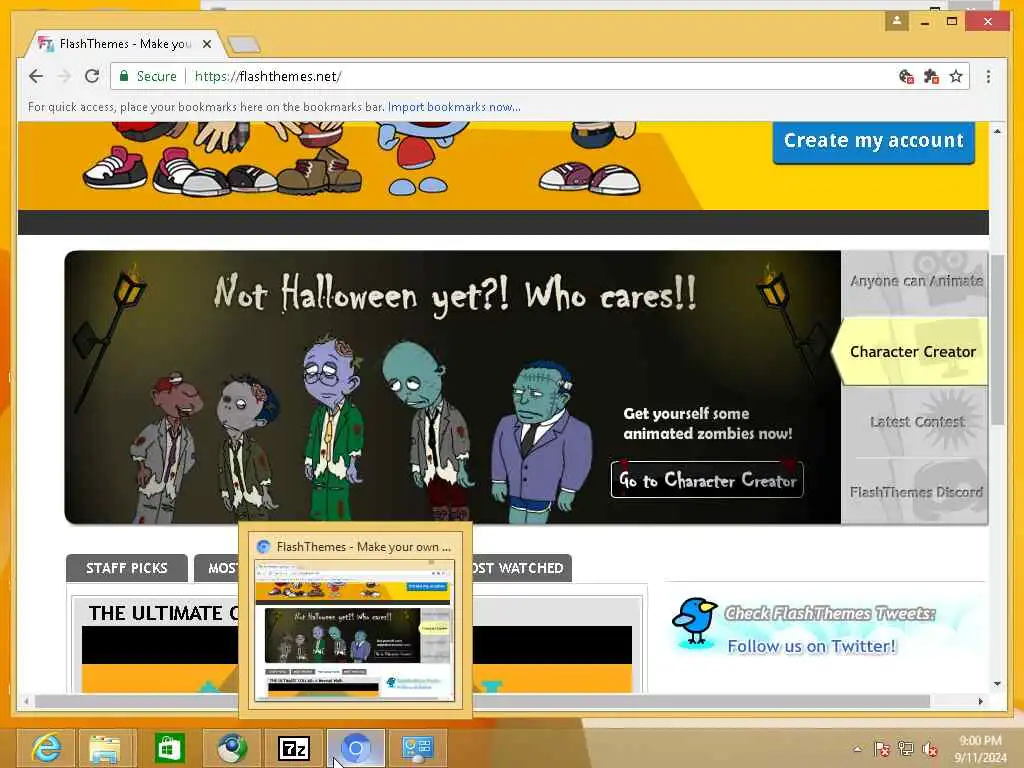Screen dimensions: 1024x768
Task: Click the network tray icon
Action: (x=906, y=749)
